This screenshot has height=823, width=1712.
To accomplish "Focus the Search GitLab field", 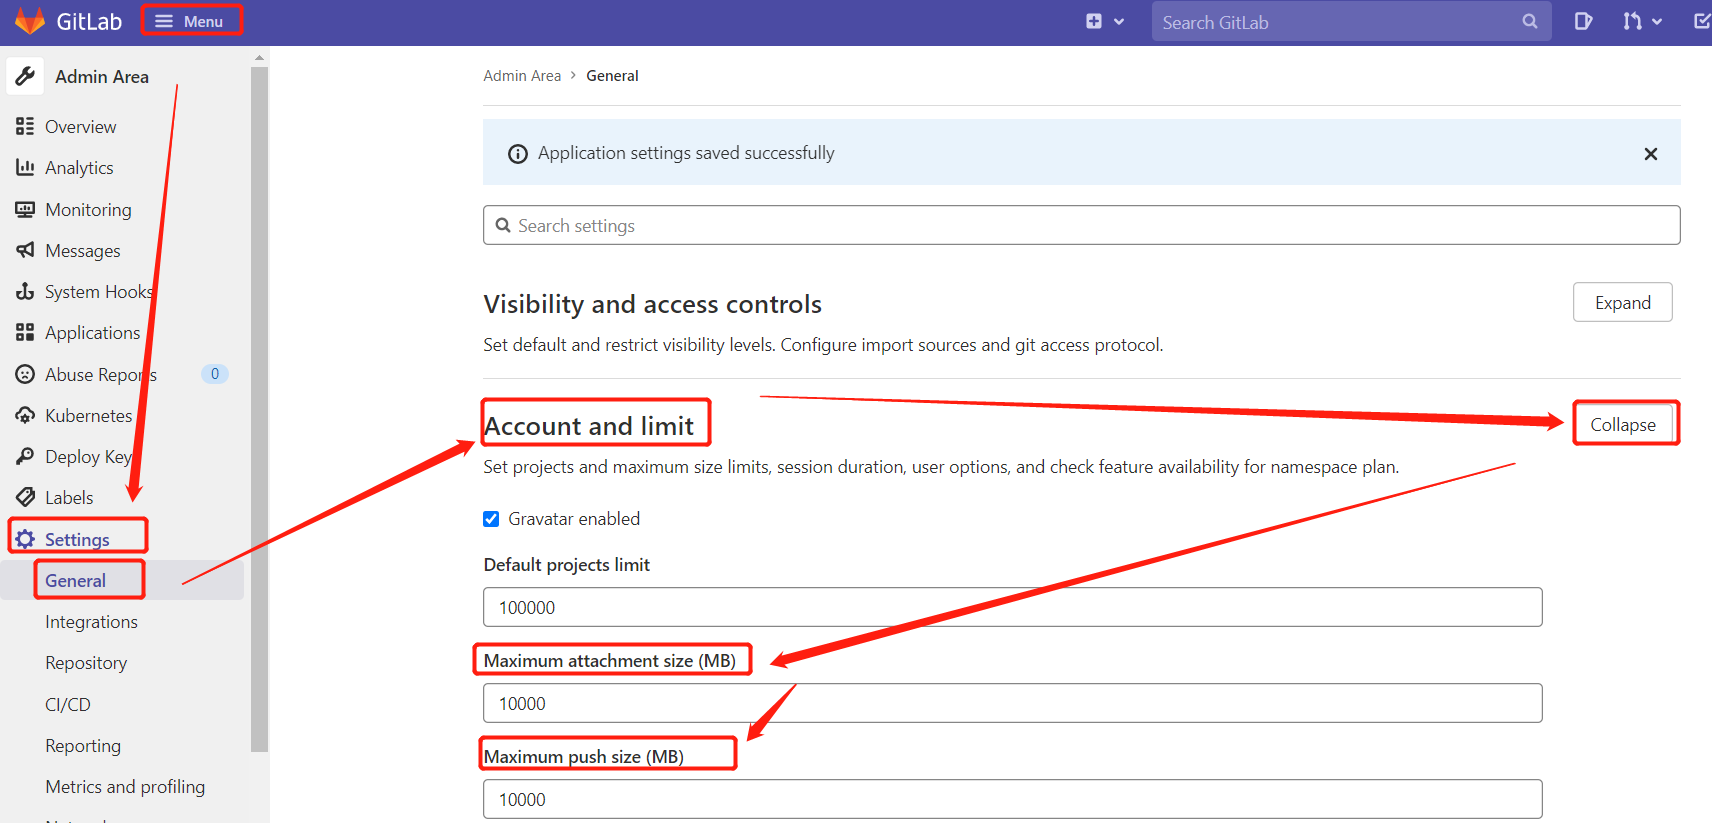I will tap(1351, 21).
